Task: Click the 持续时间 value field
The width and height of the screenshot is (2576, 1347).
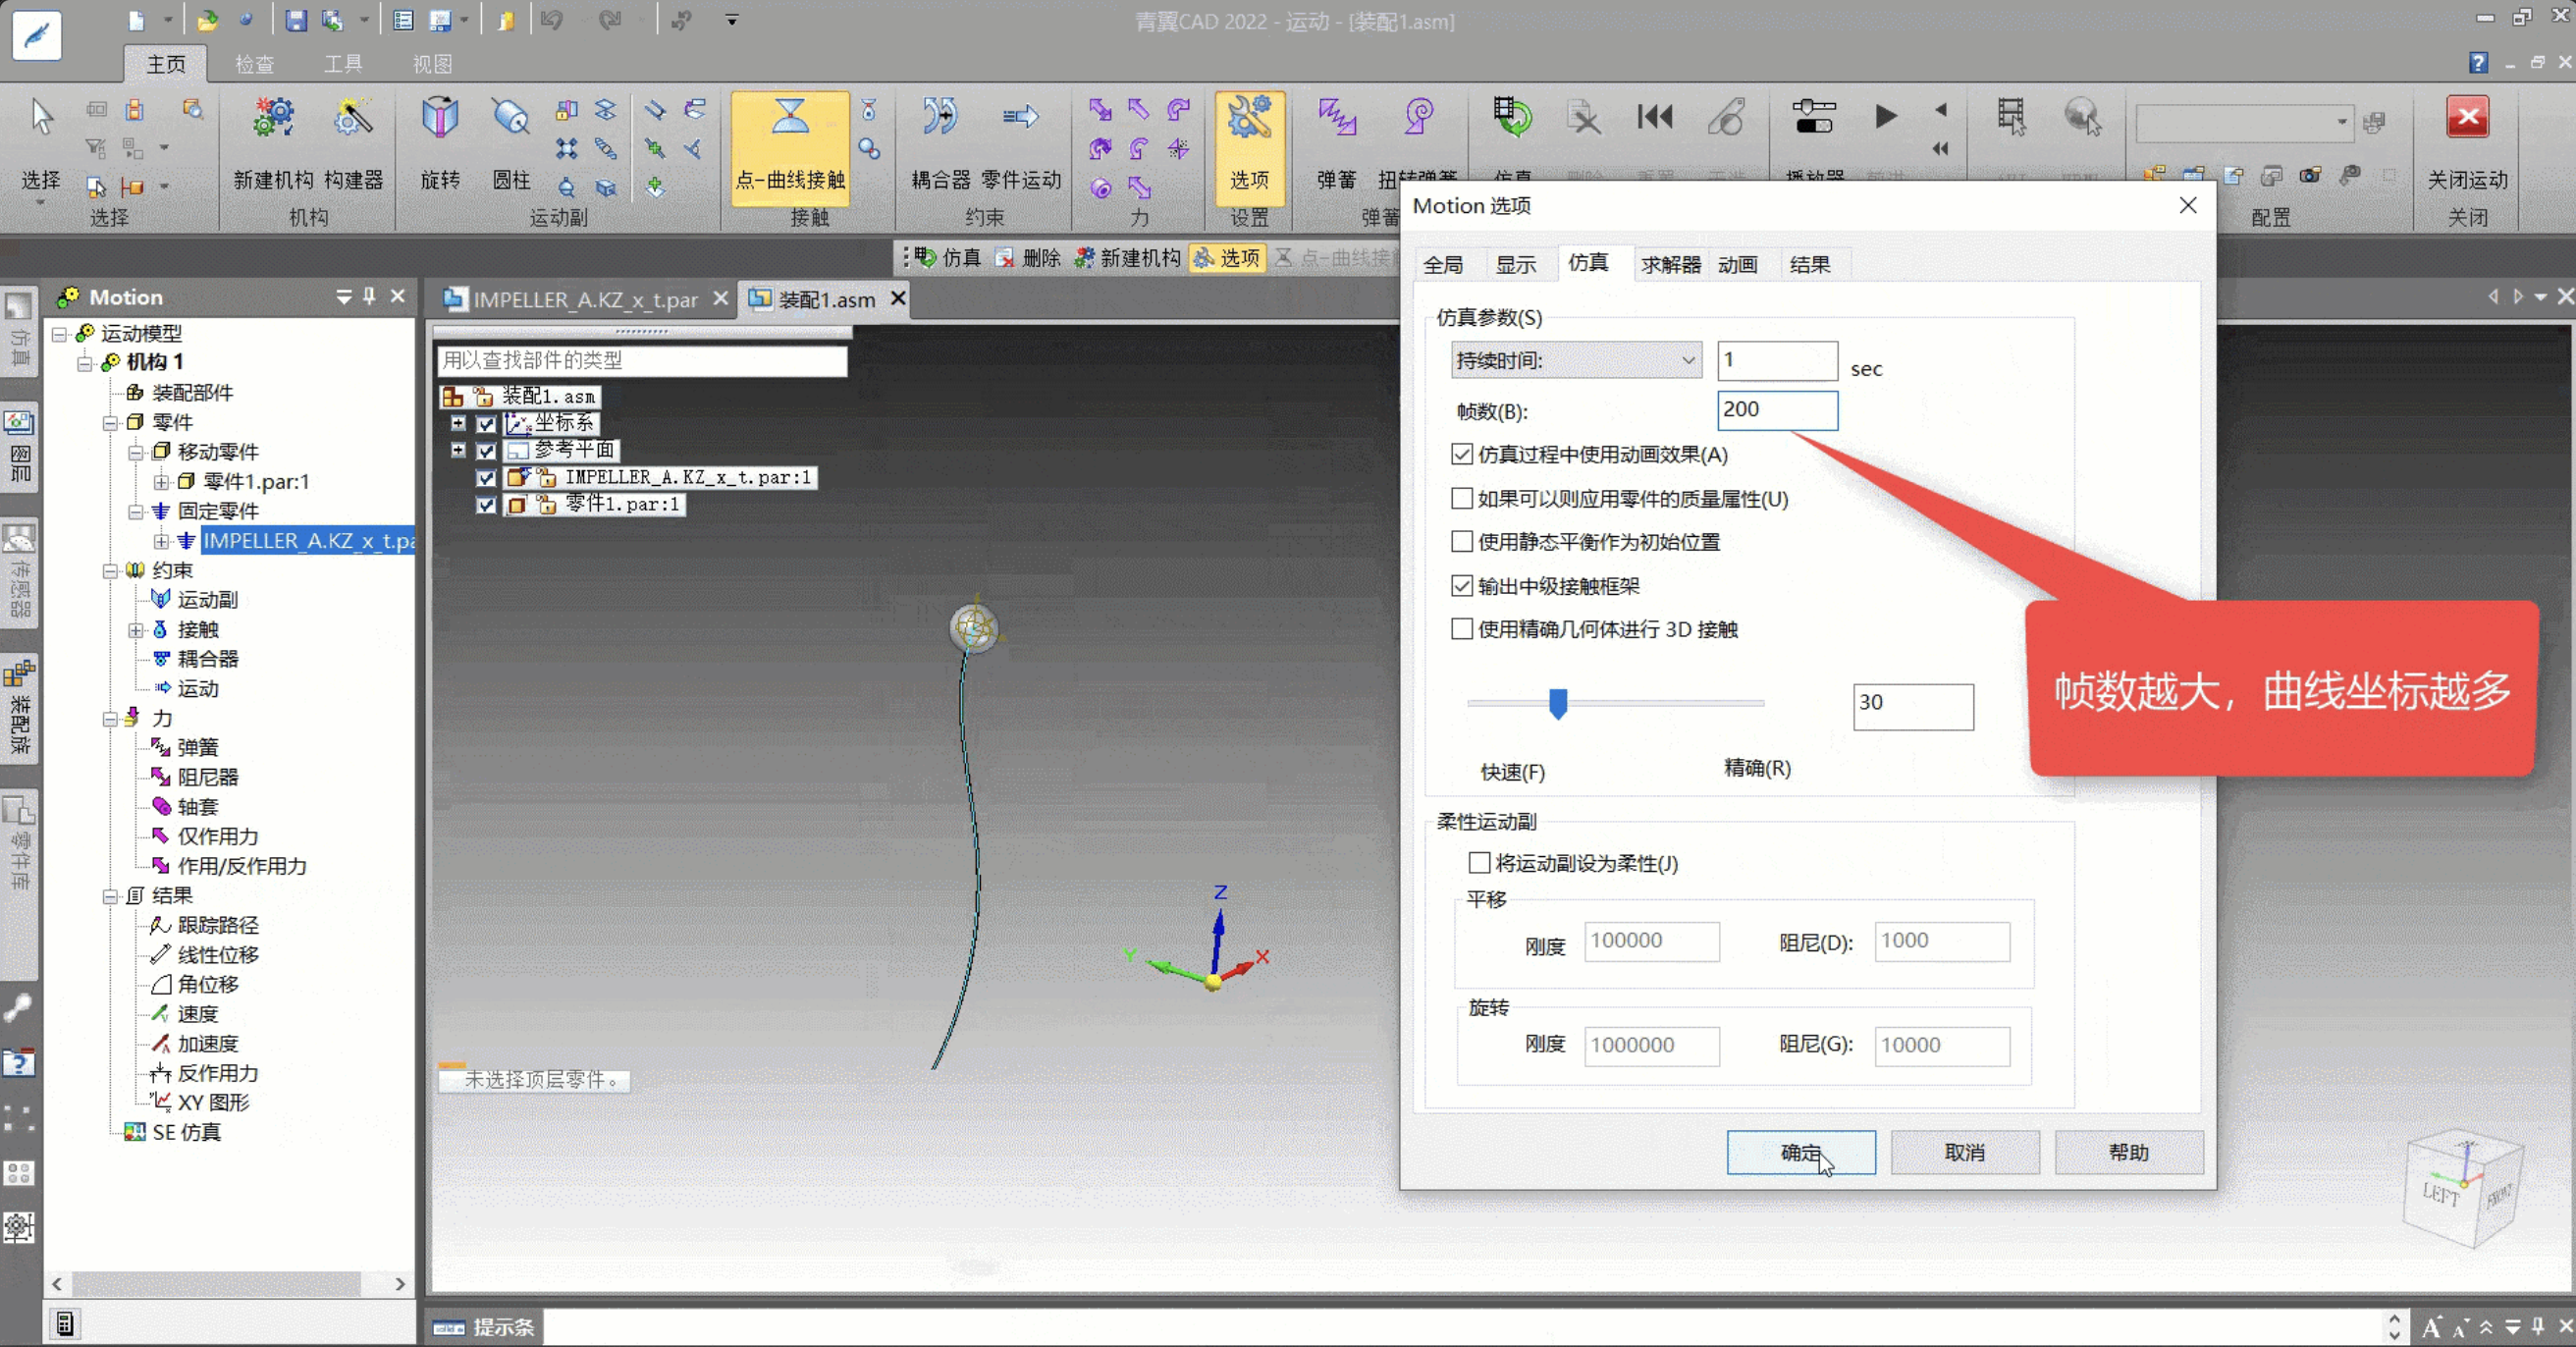Action: 1777,360
